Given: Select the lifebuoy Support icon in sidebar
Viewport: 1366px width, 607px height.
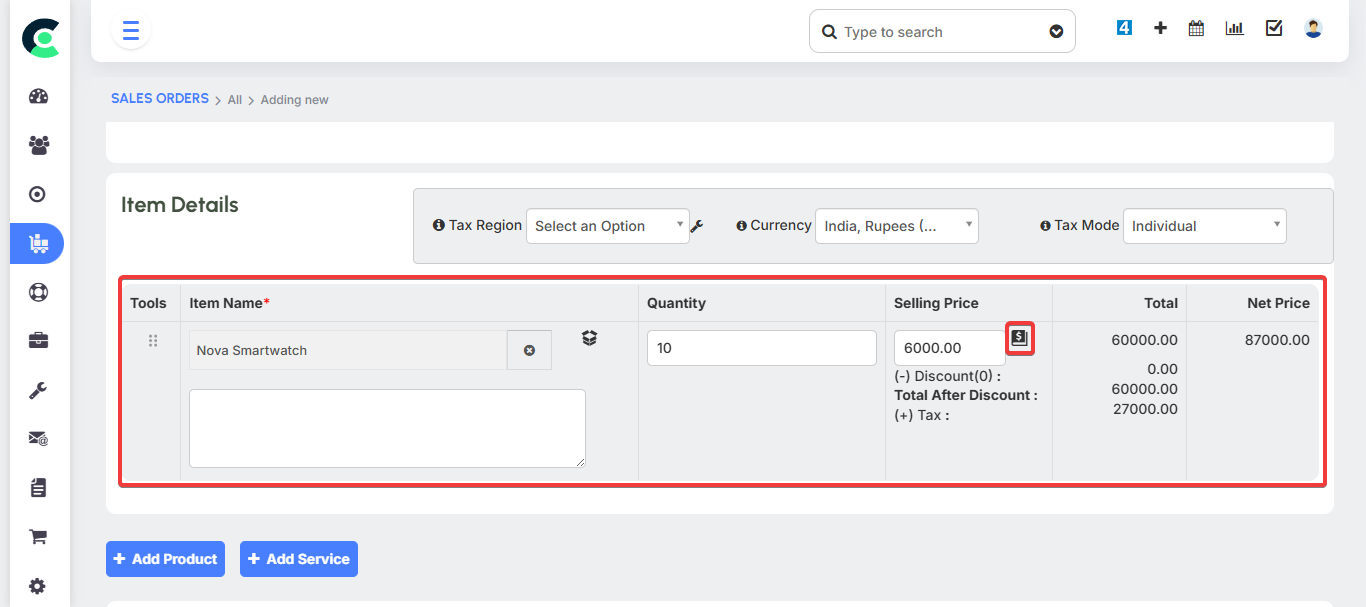Looking at the screenshot, I should tap(37, 292).
